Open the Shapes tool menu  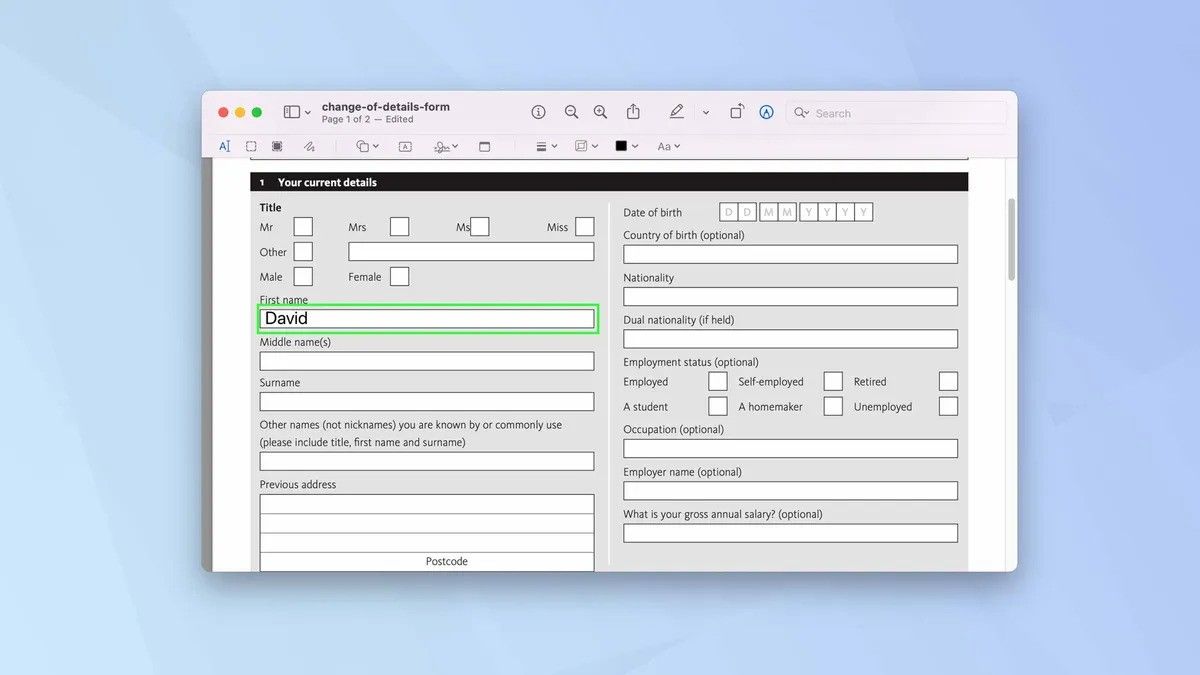click(x=367, y=146)
